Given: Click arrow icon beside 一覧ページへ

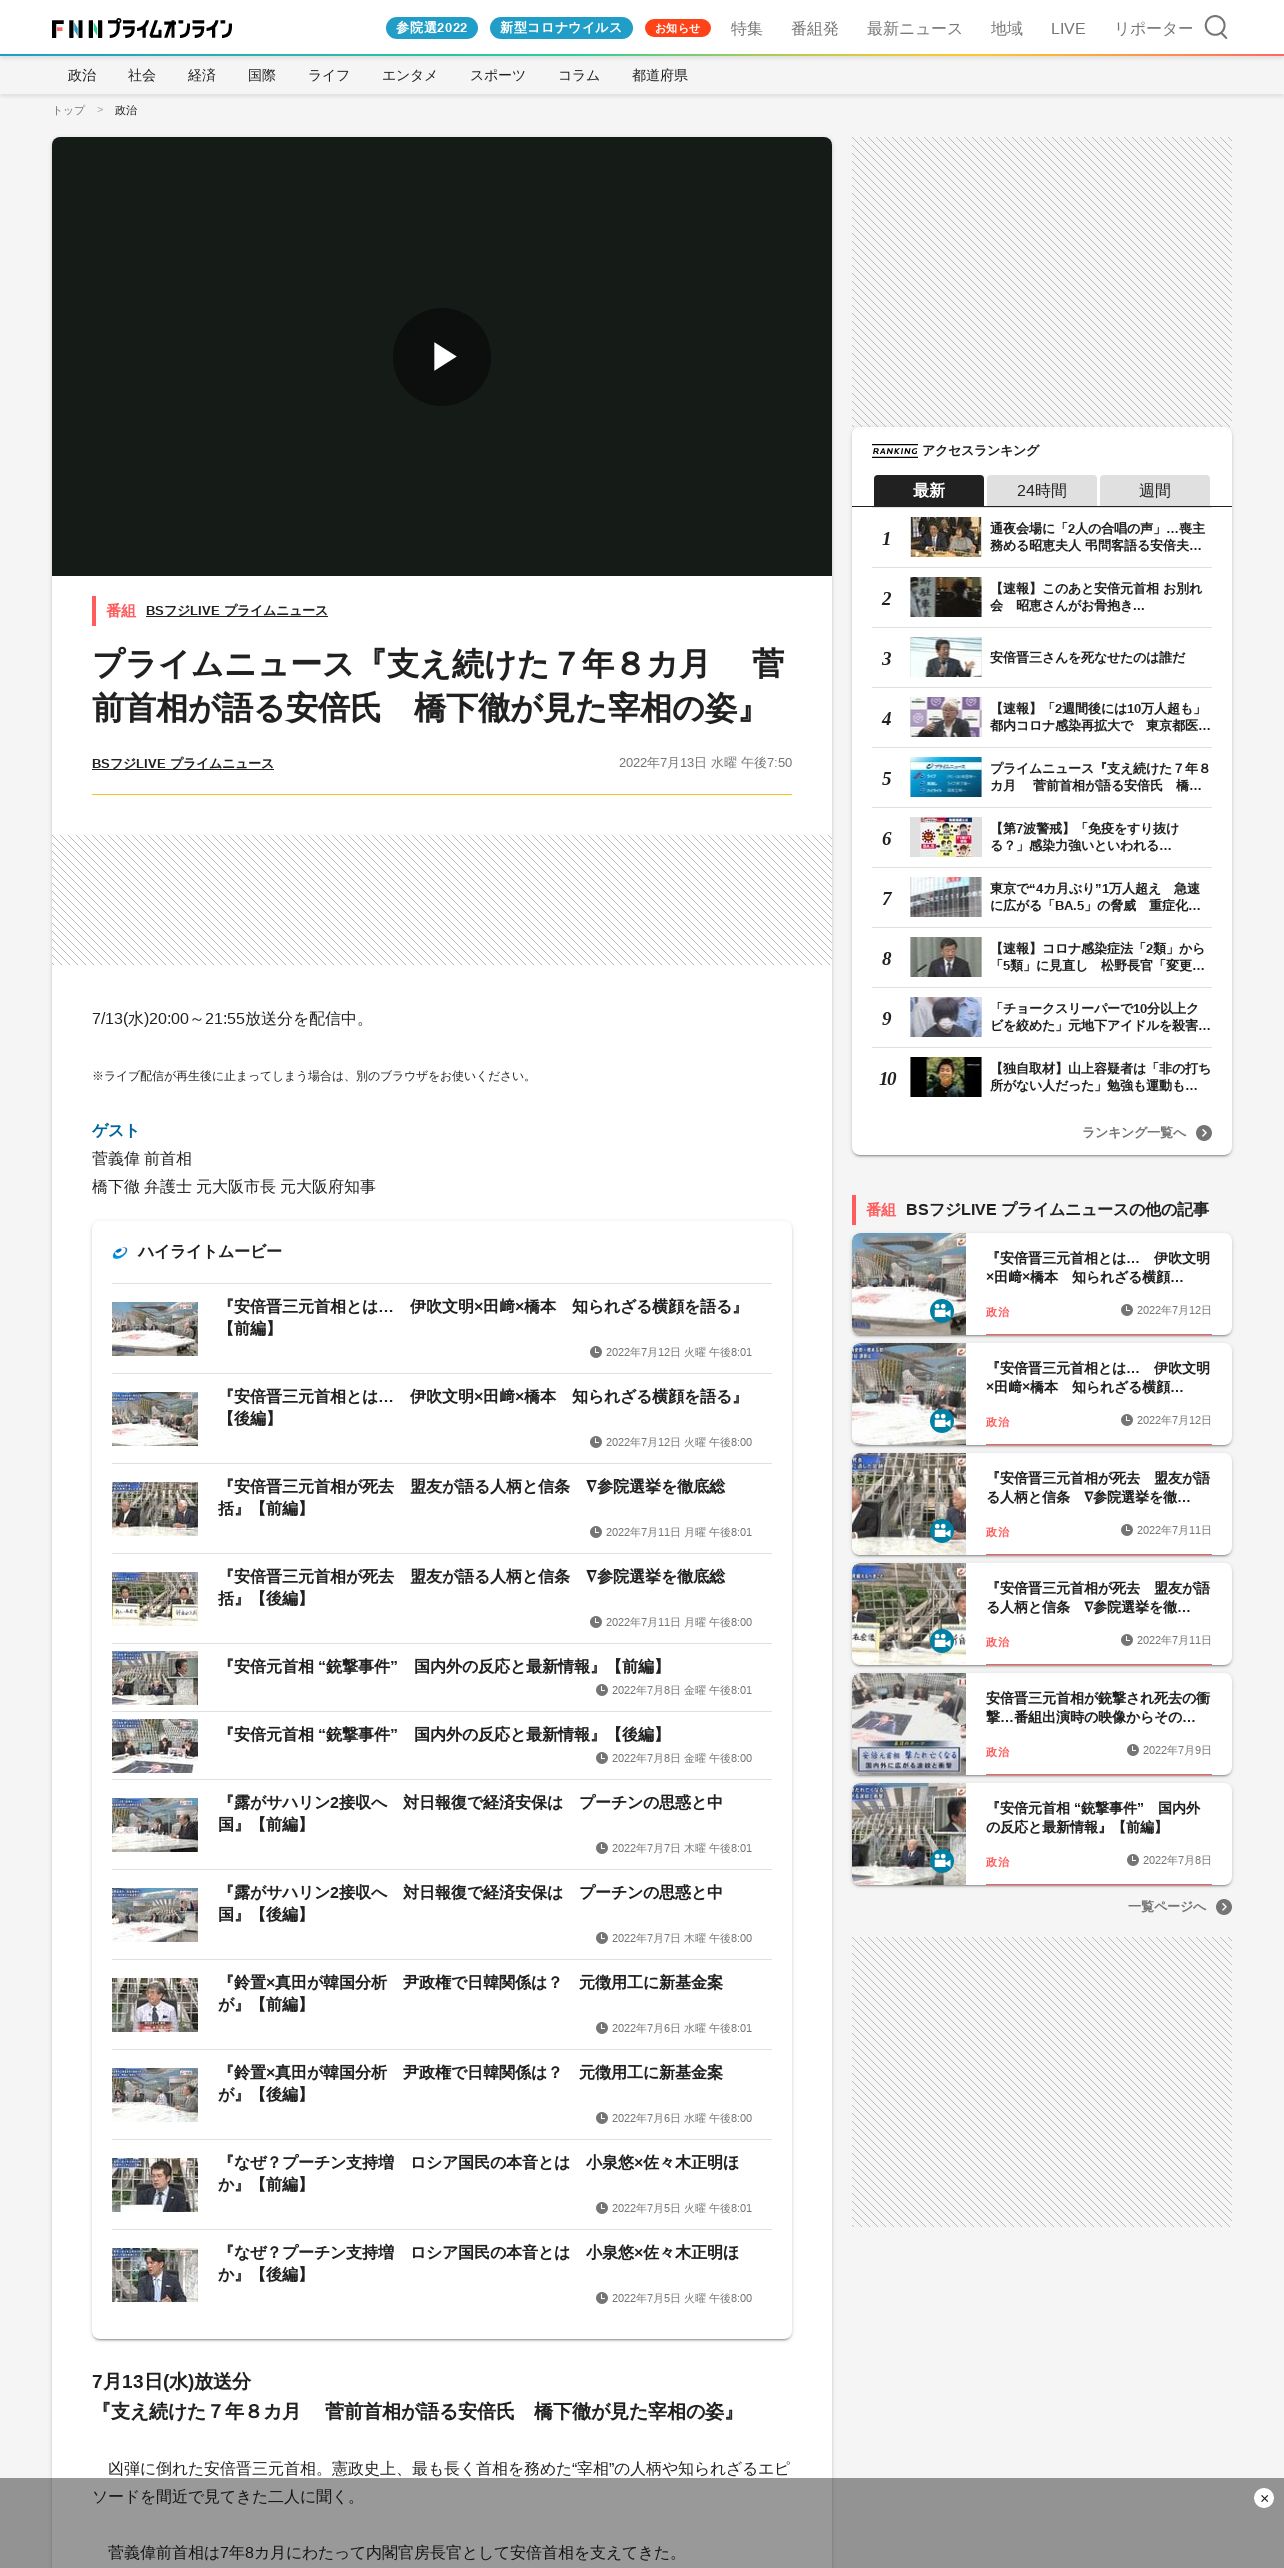Looking at the screenshot, I should coord(1224,1907).
